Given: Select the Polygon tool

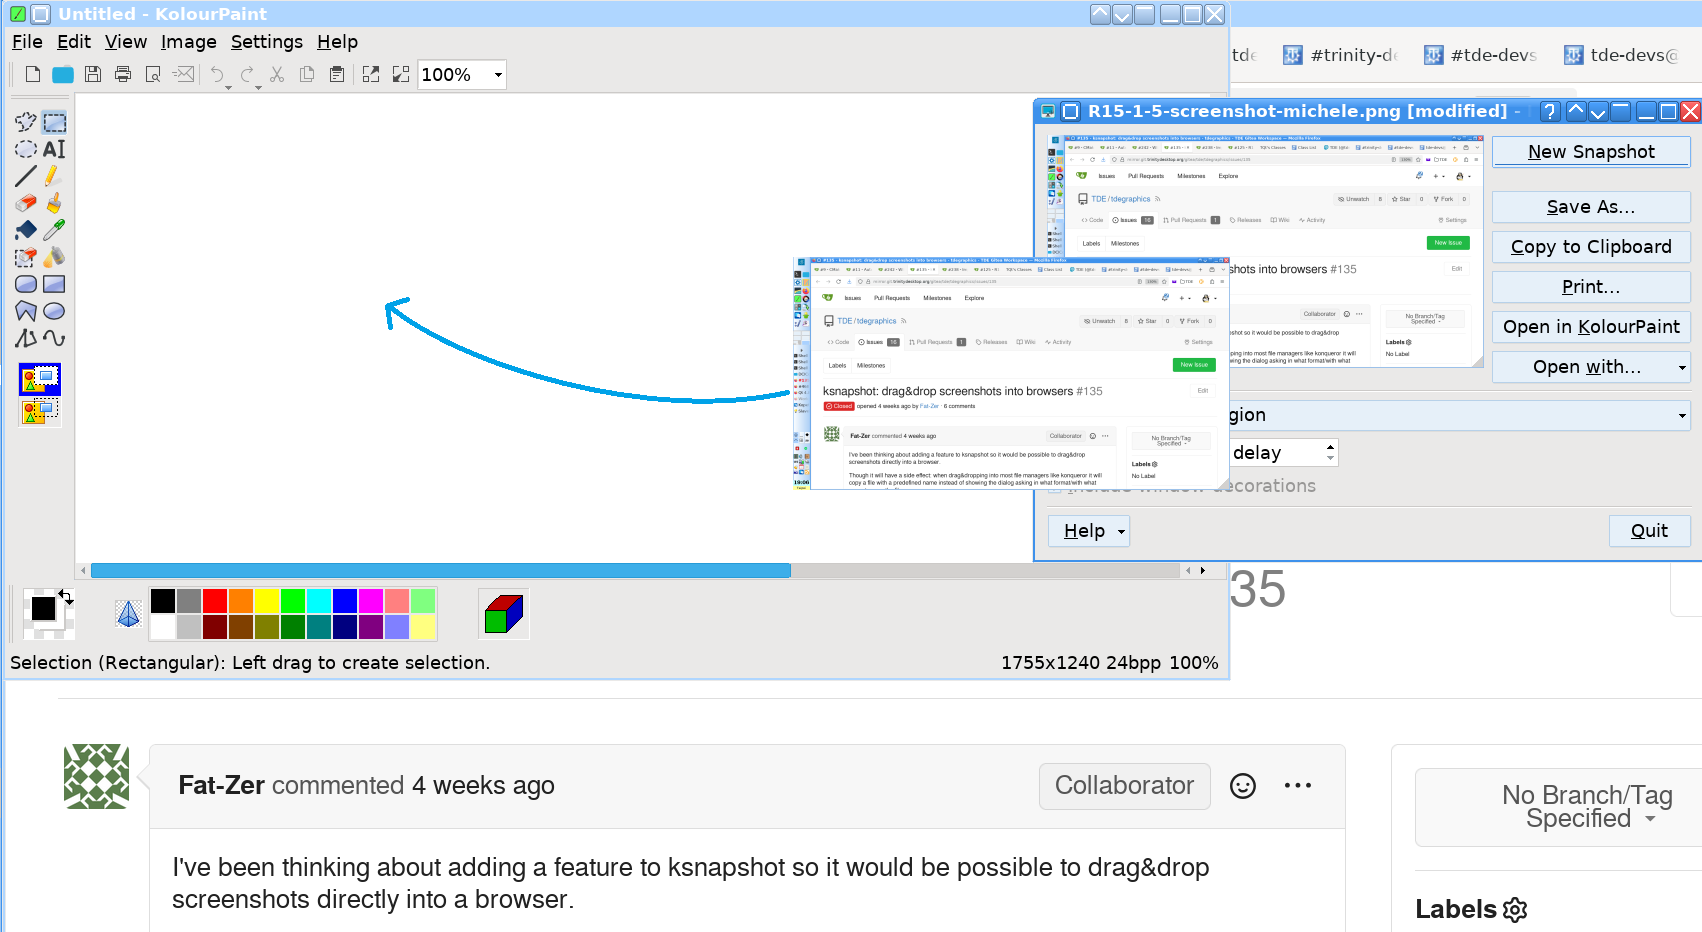Looking at the screenshot, I should (26, 311).
